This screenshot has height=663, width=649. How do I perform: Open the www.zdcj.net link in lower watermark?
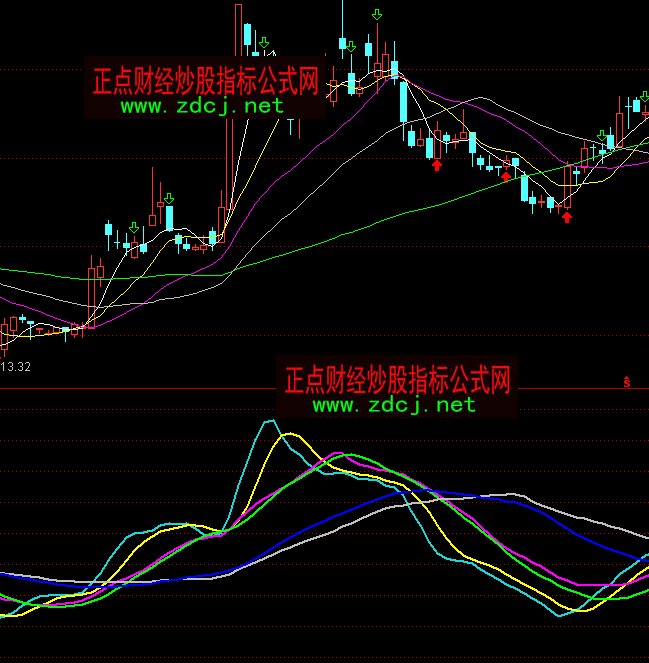pyautogui.click(x=394, y=405)
